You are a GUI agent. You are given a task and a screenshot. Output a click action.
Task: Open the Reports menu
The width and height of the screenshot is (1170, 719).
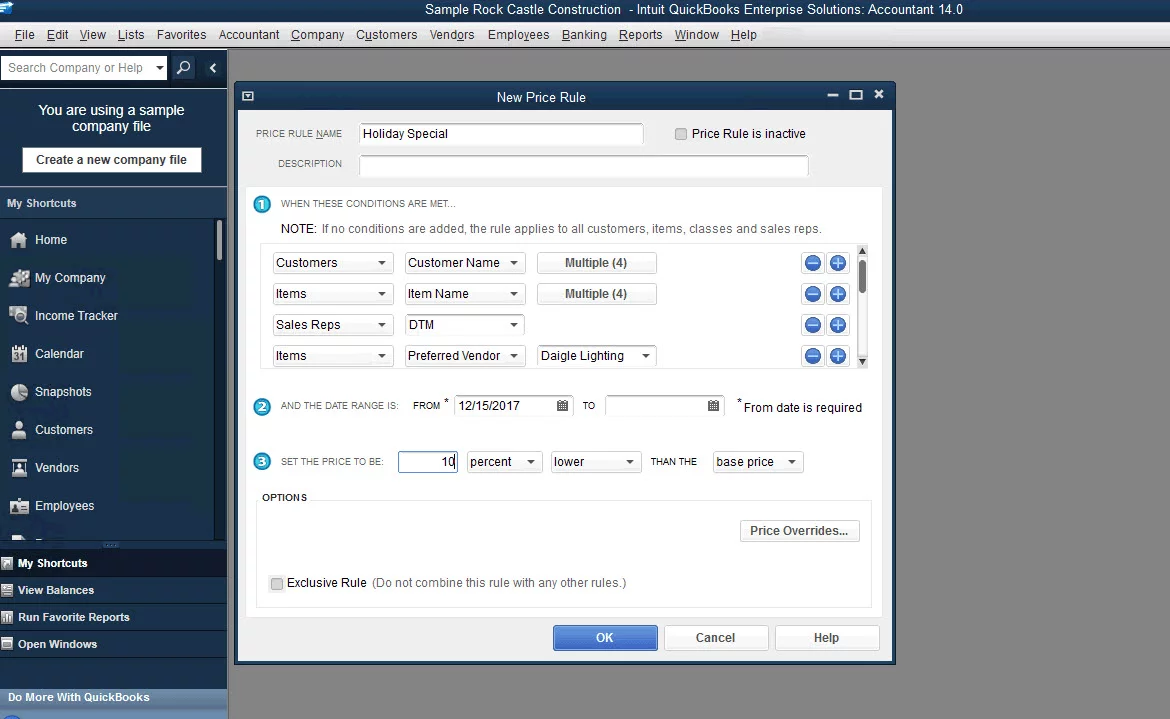640,34
